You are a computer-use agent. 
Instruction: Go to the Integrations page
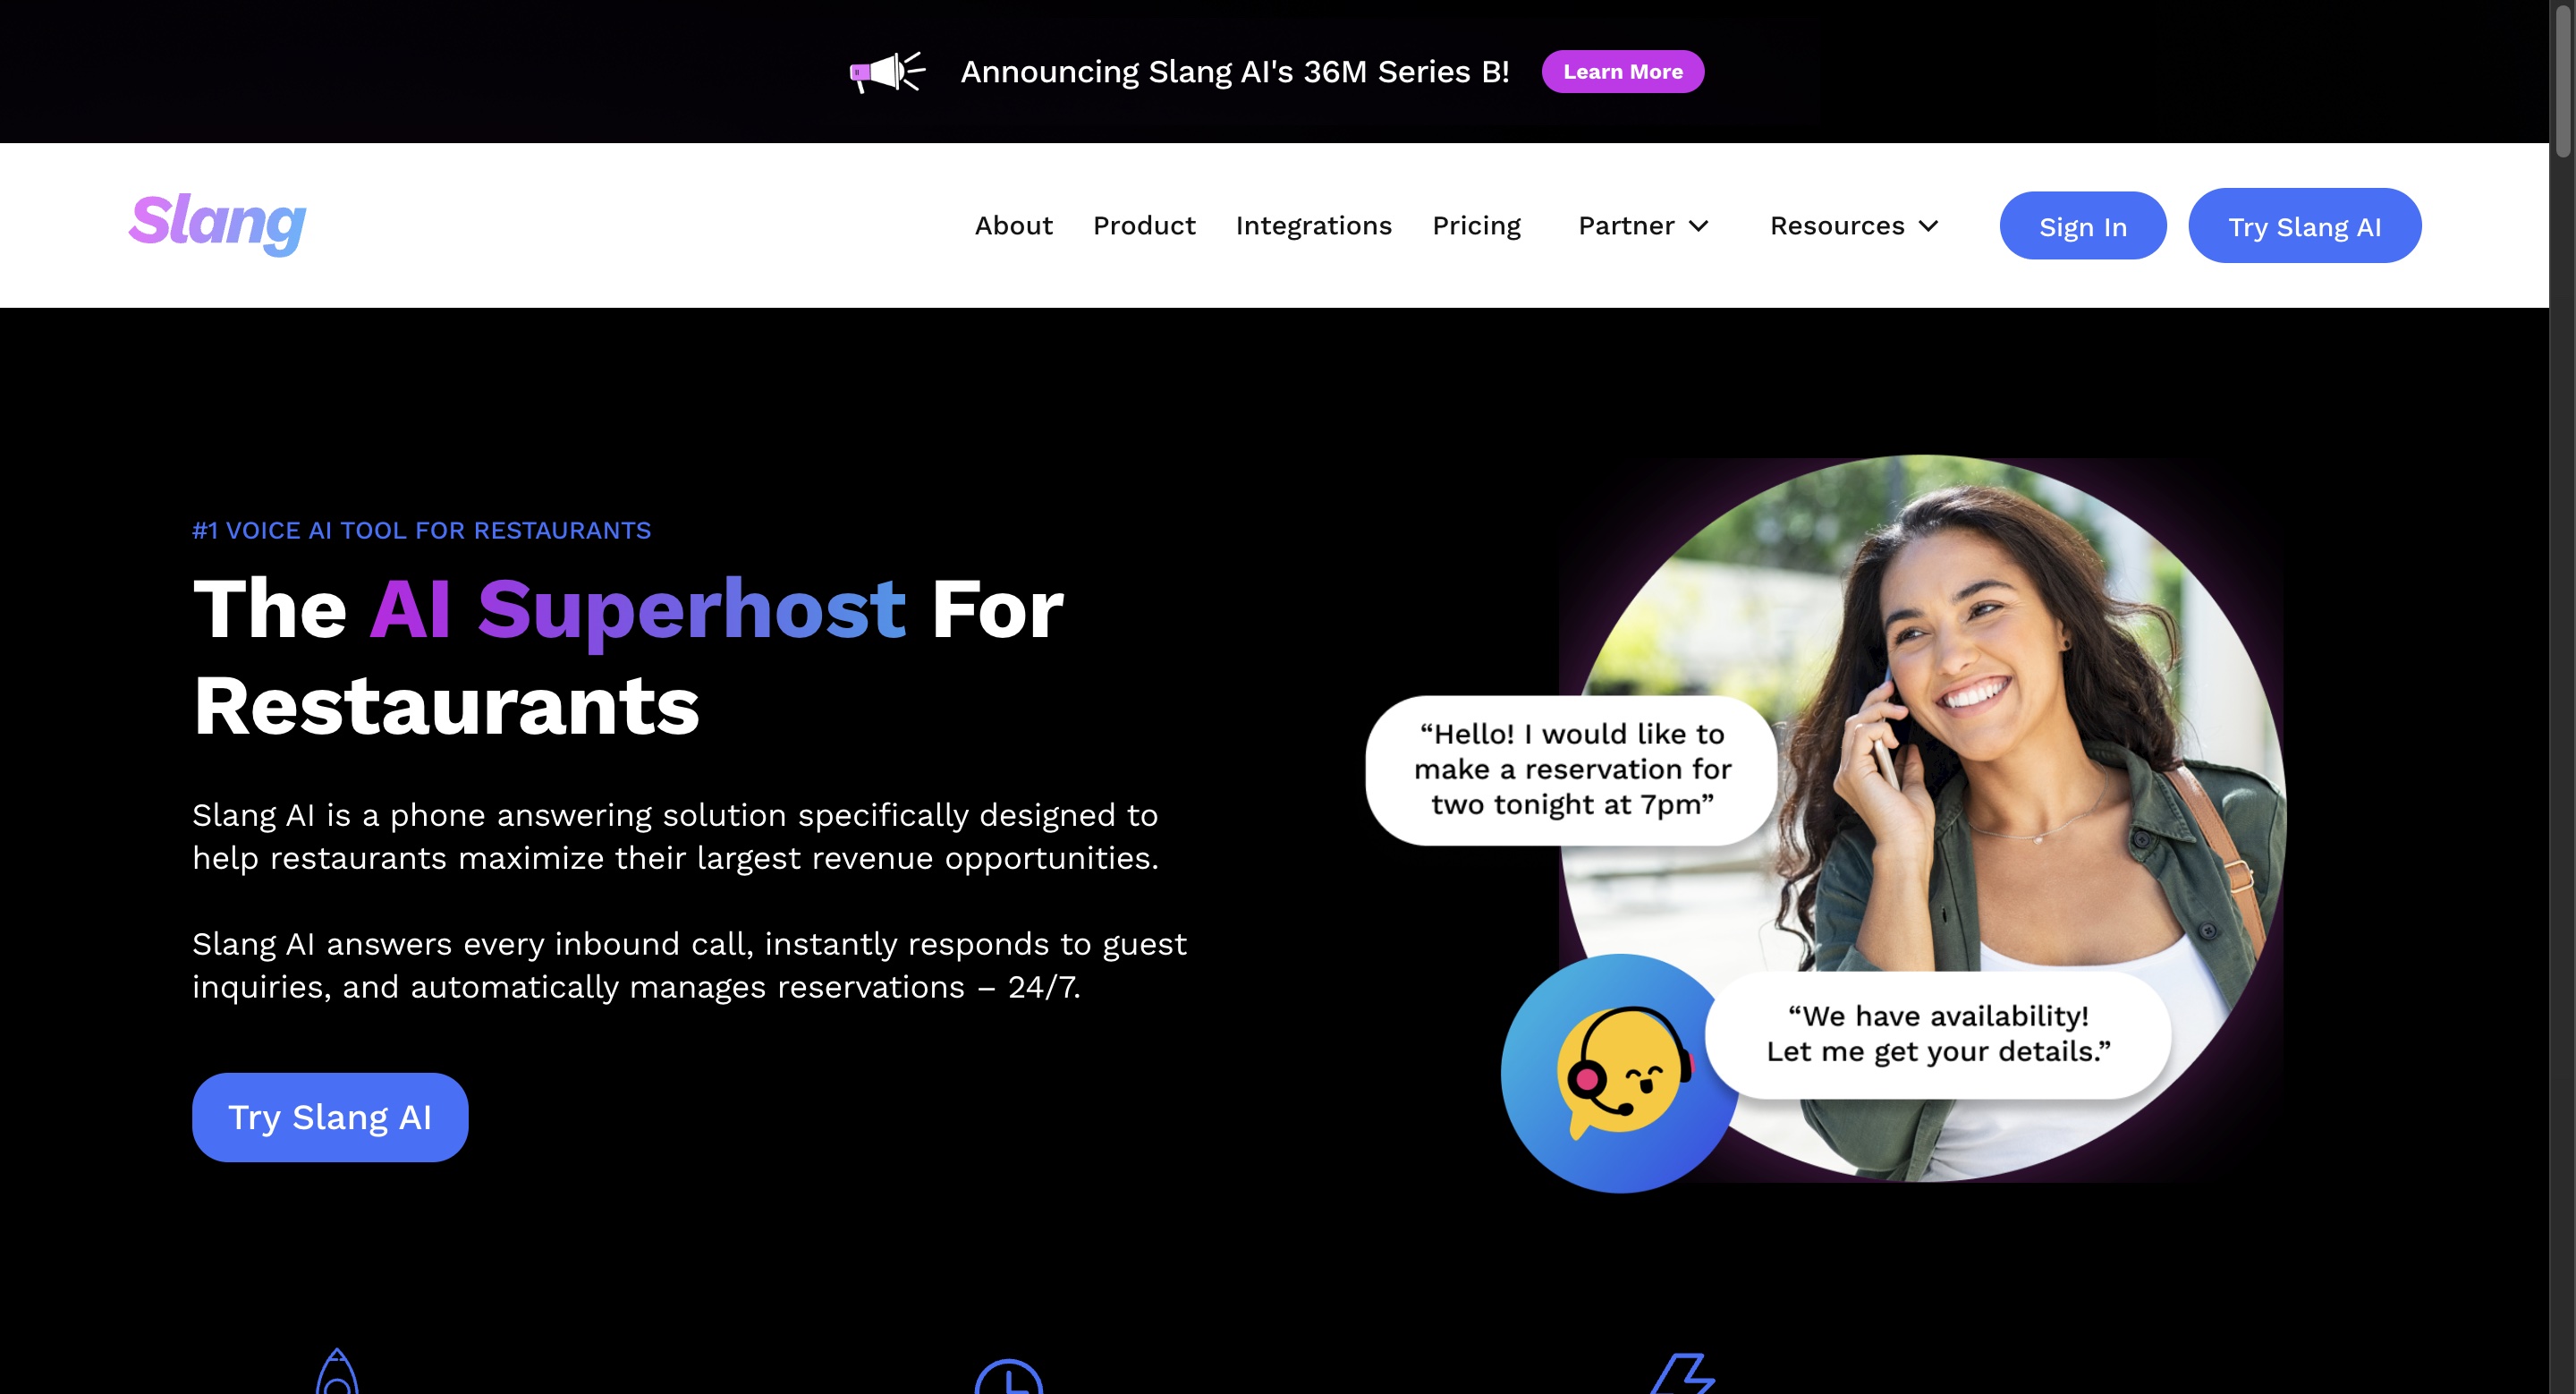[1313, 226]
